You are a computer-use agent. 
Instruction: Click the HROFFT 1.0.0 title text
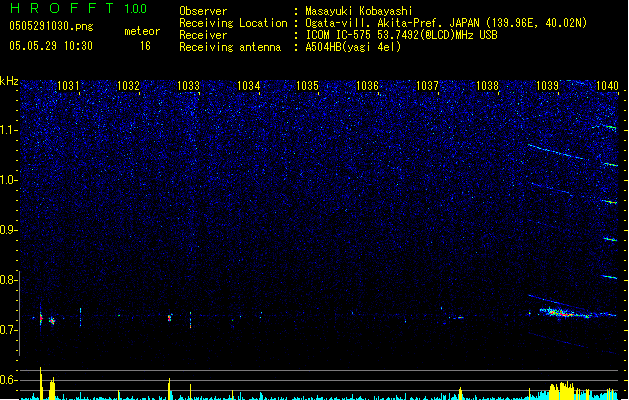(78, 8)
